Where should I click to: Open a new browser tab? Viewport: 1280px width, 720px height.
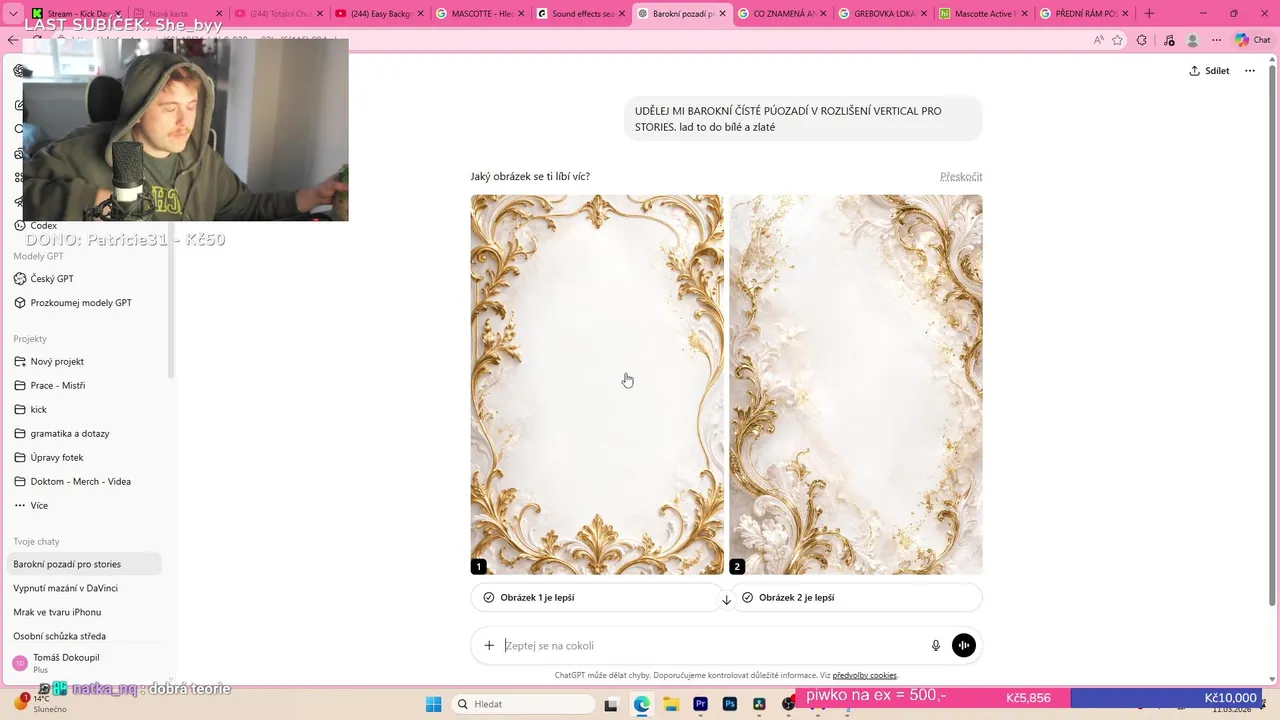pyautogui.click(x=1149, y=14)
